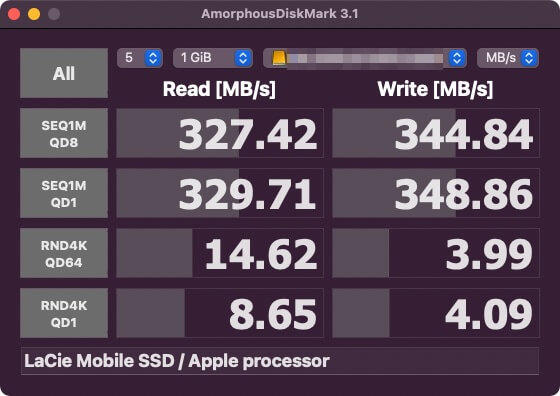Expand the MB/s unit dropdown
Screen dimensions: 560x396
[x=508, y=58]
